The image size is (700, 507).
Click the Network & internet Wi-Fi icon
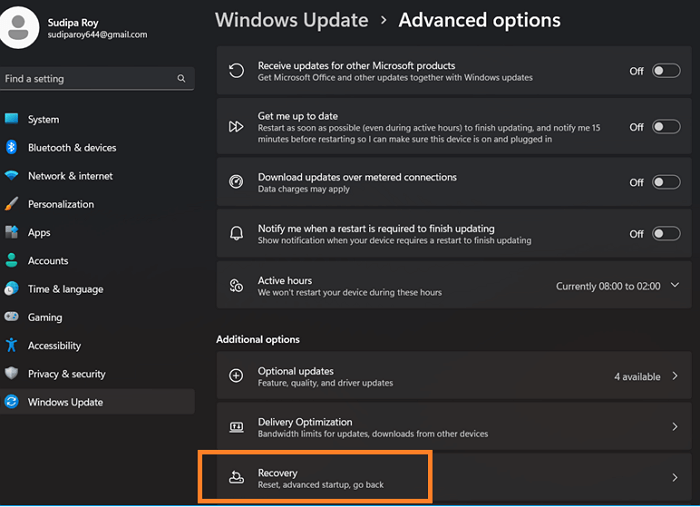coord(12,176)
